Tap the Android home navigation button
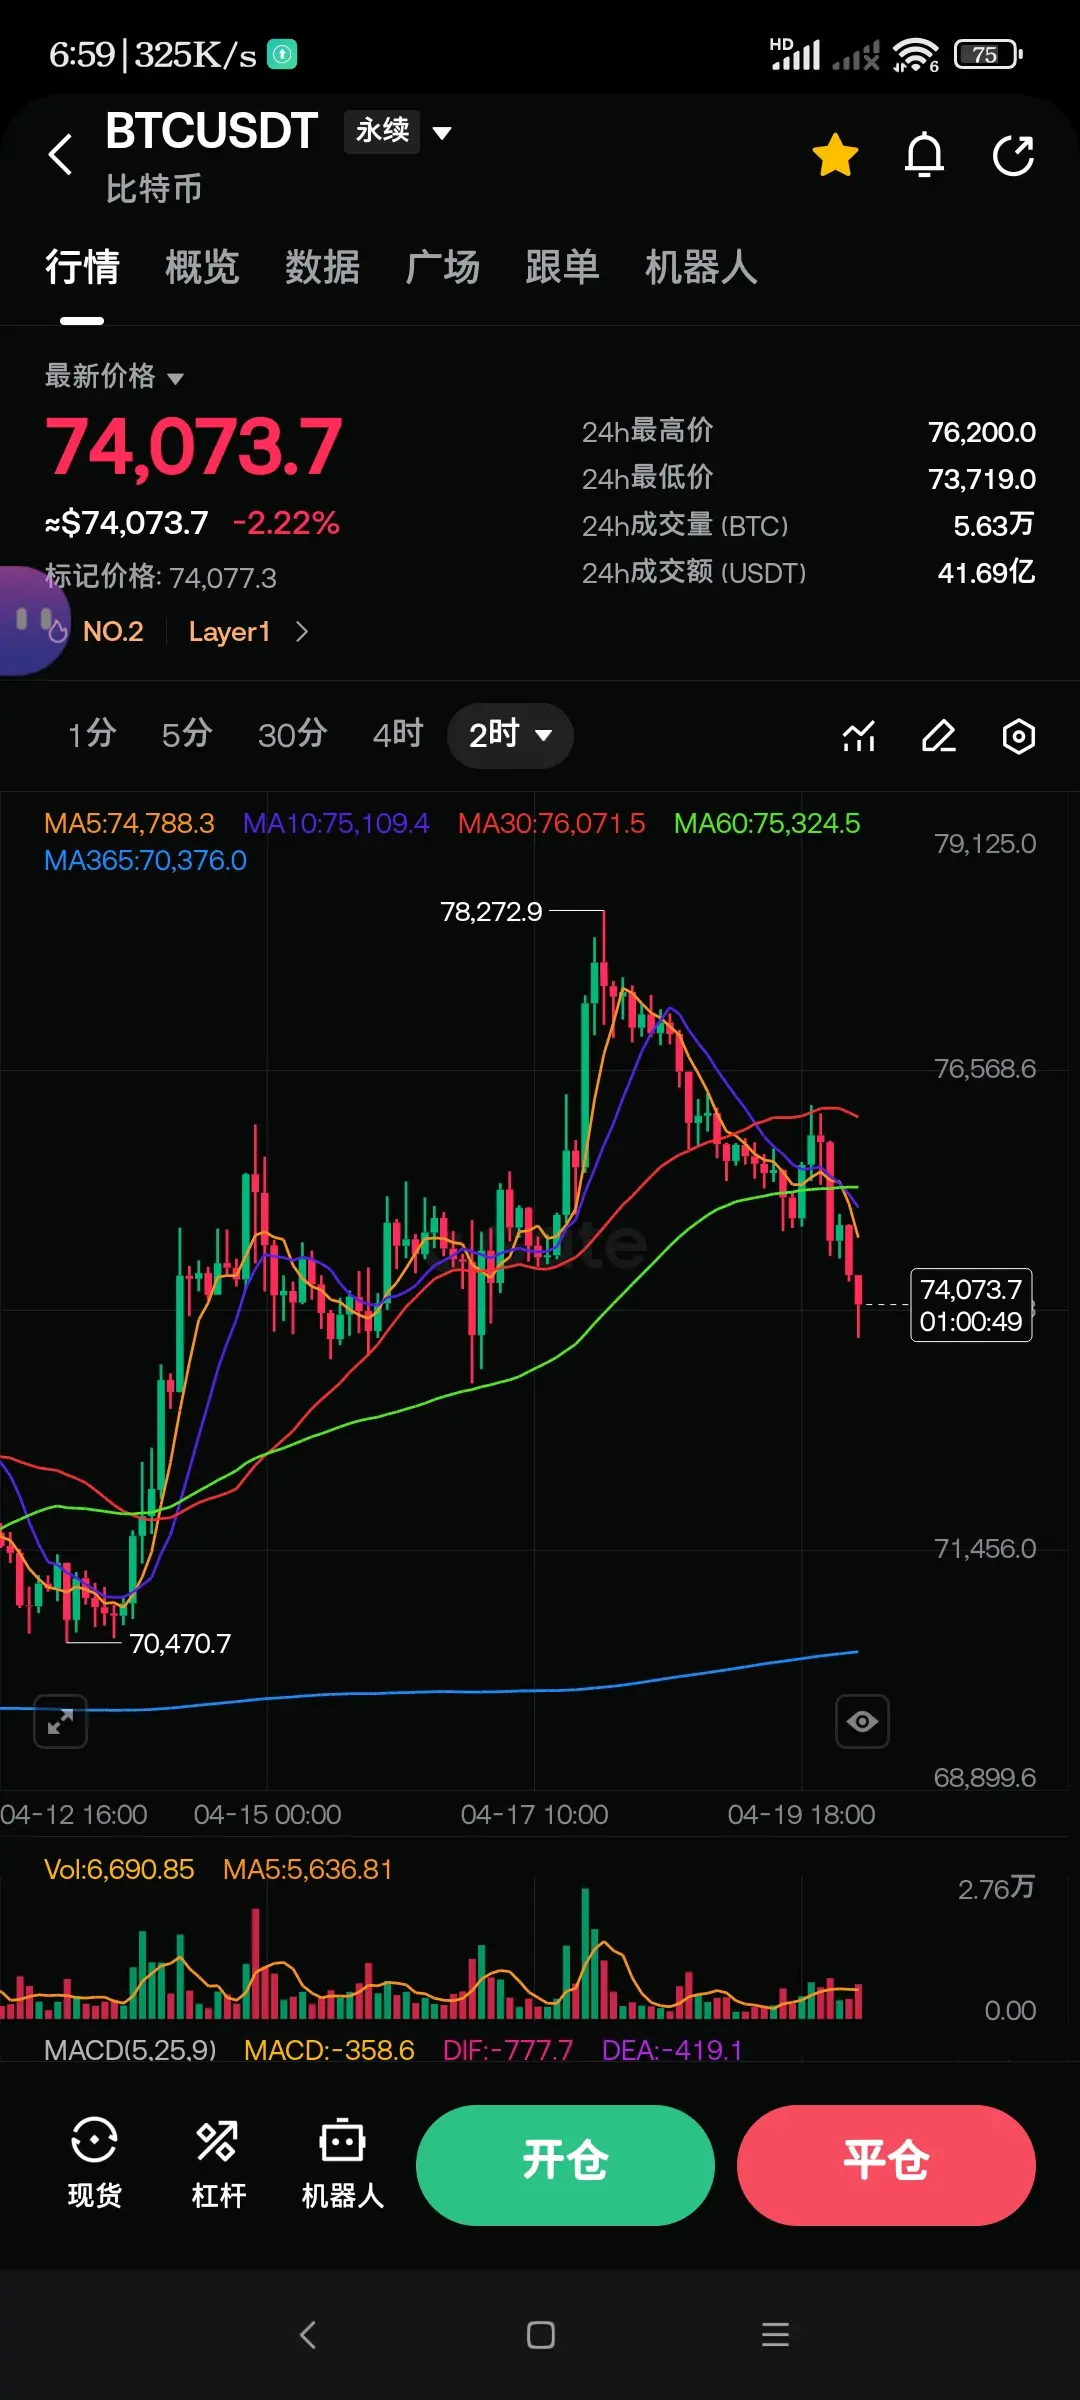 pos(541,2335)
